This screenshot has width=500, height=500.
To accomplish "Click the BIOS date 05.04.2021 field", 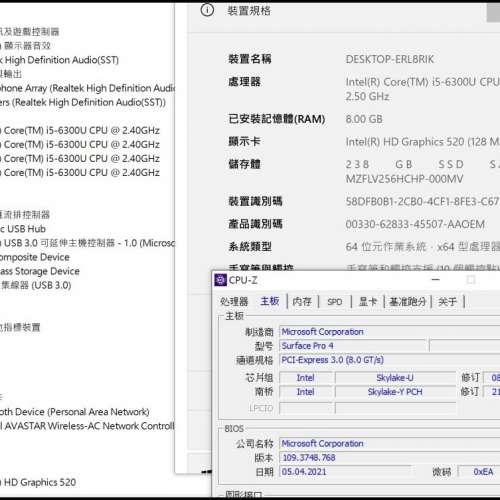I will coord(346,472).
